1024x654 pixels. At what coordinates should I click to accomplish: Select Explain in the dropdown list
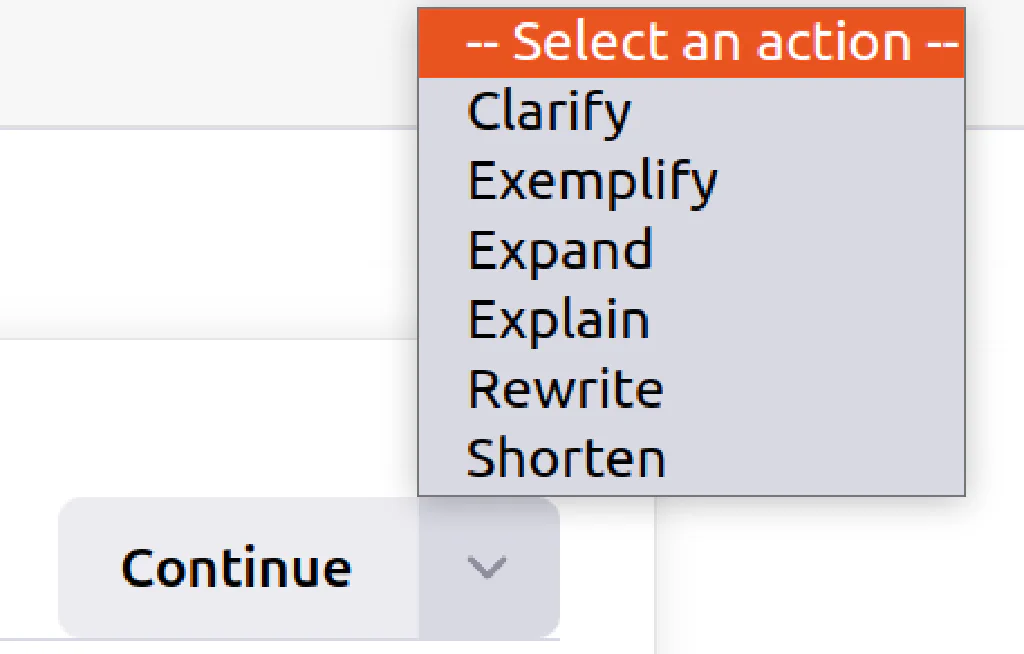692,319
